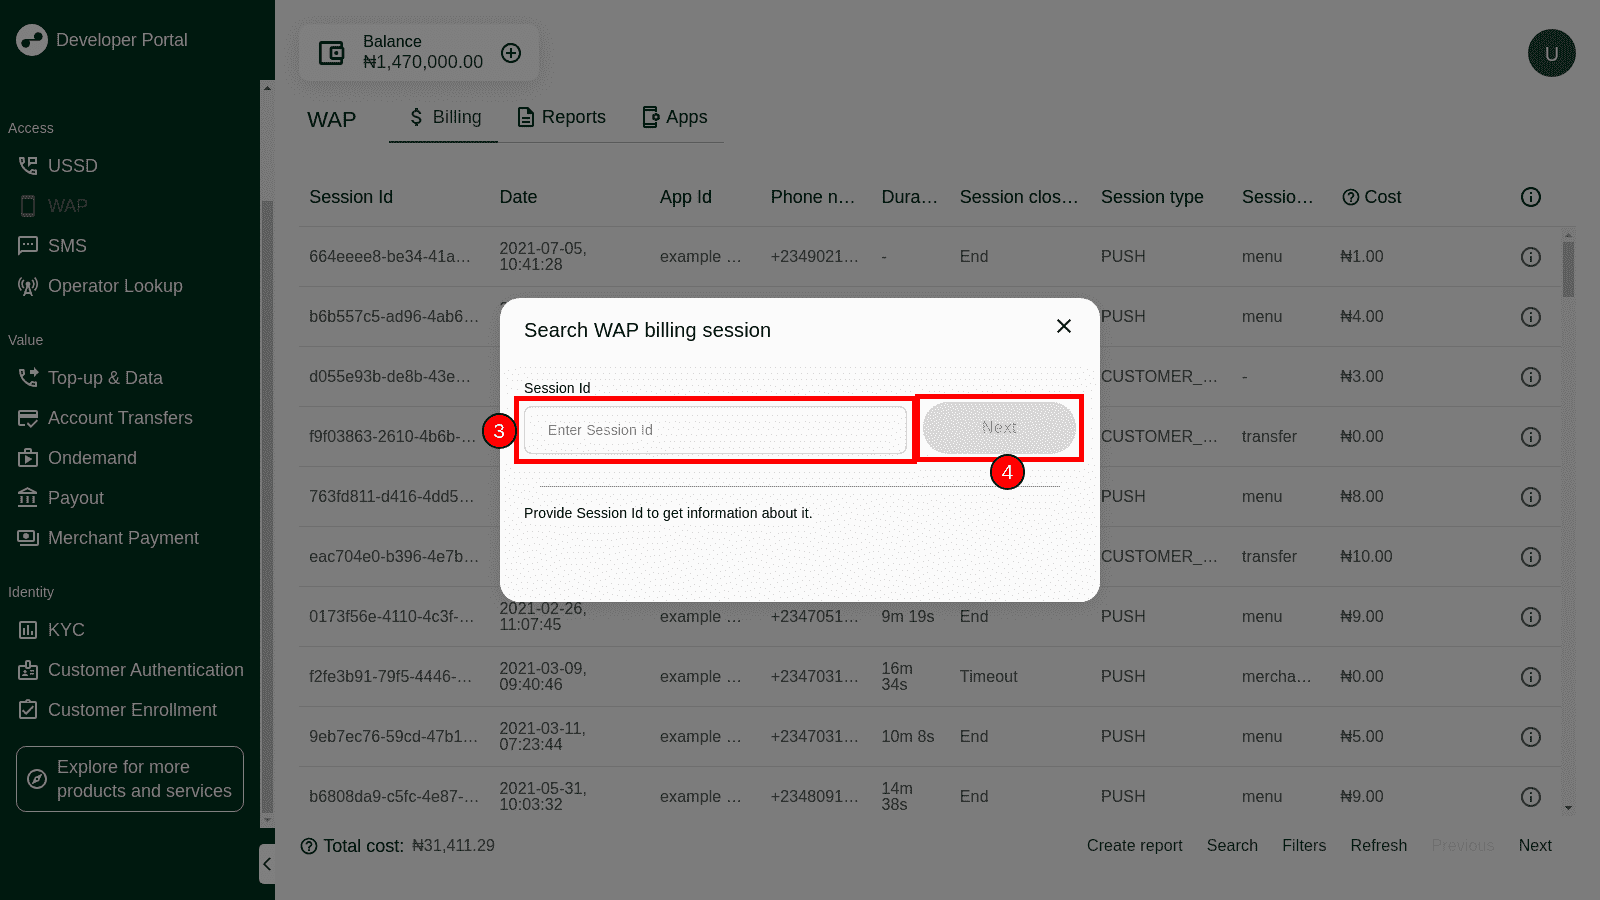1600x900 pixels.
Task: Click the Create report link
Action: 1134,846
